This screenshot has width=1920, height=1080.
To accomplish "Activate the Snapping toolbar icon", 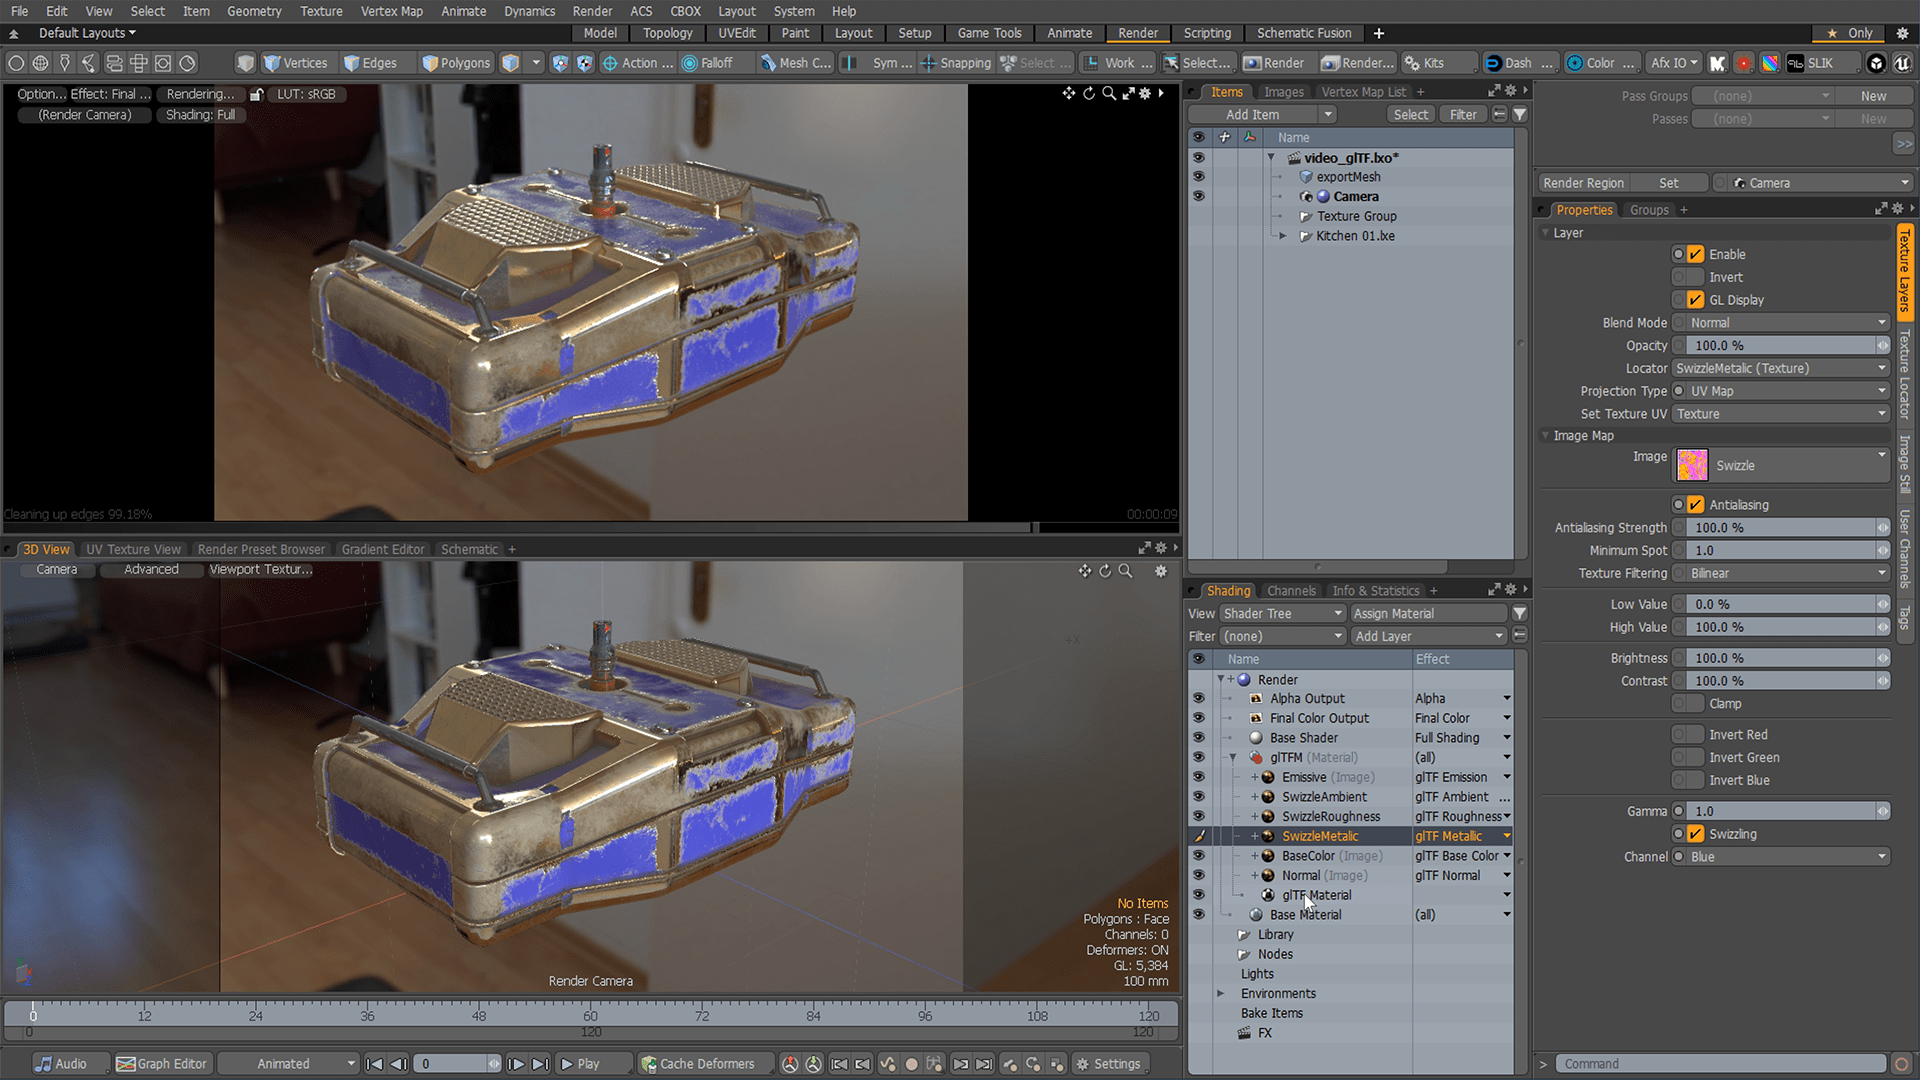I will (930, 62).
